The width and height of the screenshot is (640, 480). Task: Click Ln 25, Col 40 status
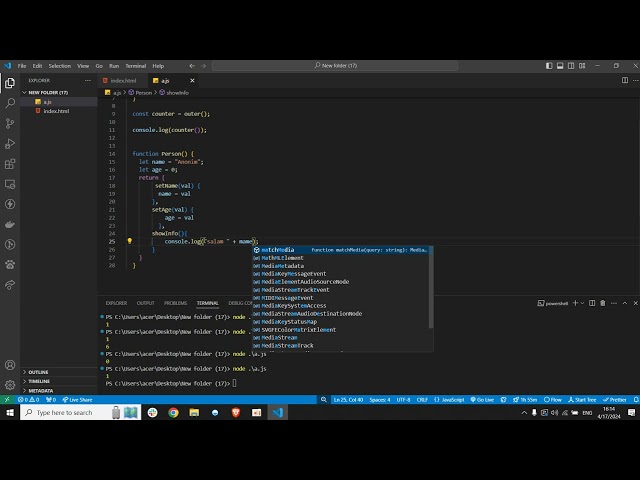(x=348, y=400)
